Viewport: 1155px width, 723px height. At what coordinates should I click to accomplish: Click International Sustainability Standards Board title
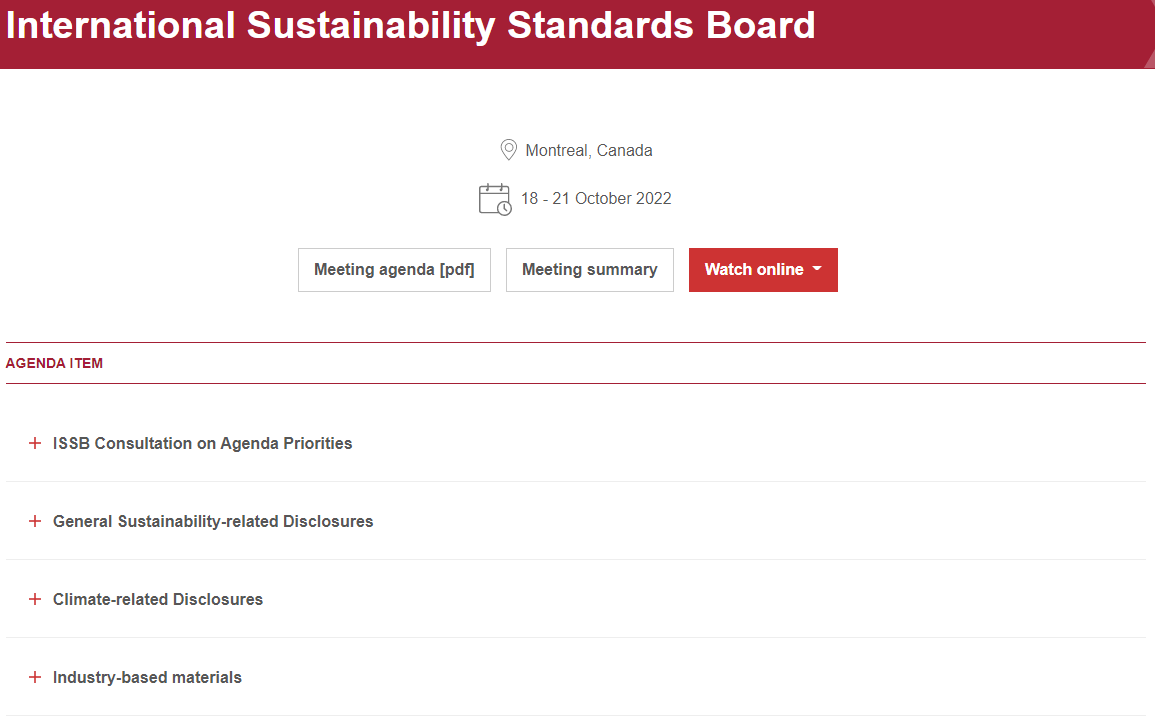click(x=410, y=25)
